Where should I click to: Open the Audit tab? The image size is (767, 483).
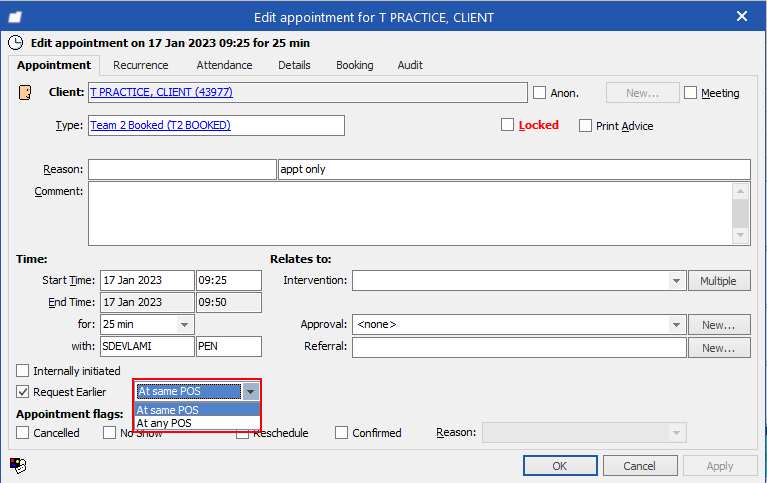pyautogui.click(x=410, y=65)
